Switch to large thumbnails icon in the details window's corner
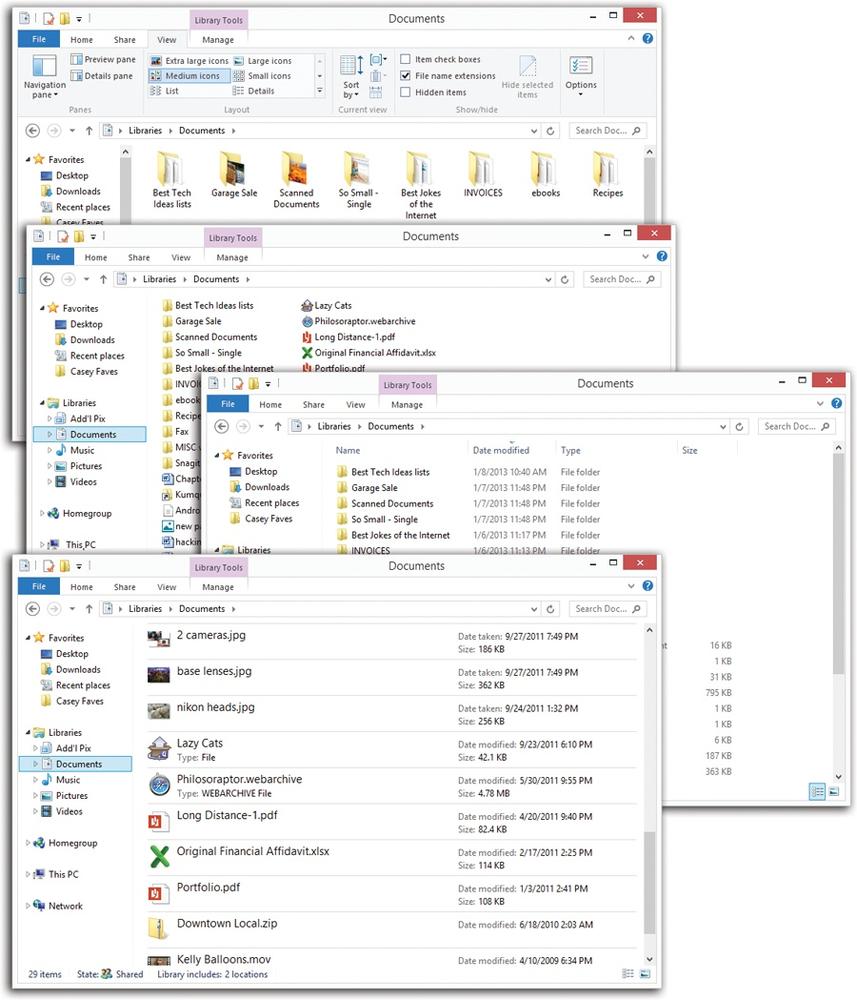Image resolution: width=857 pixels, height=1000 pixels. 834,792
